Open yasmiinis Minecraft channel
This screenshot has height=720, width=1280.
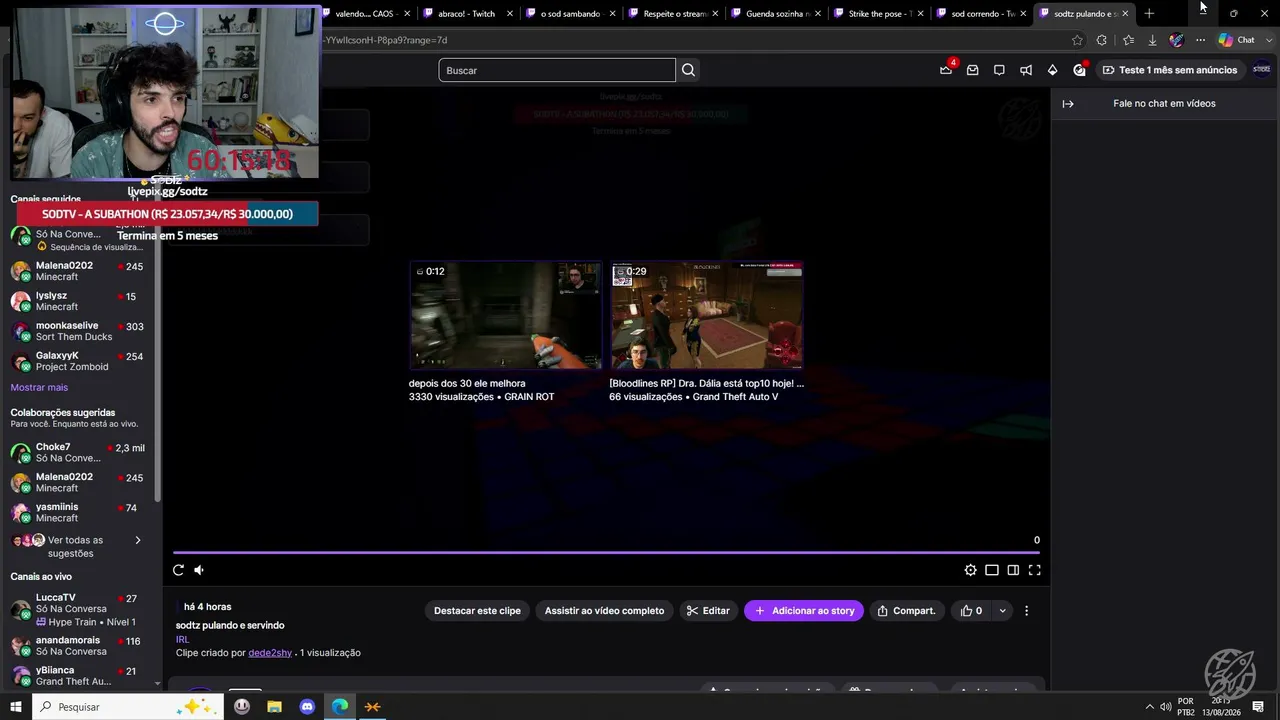(x=80, y=512)
